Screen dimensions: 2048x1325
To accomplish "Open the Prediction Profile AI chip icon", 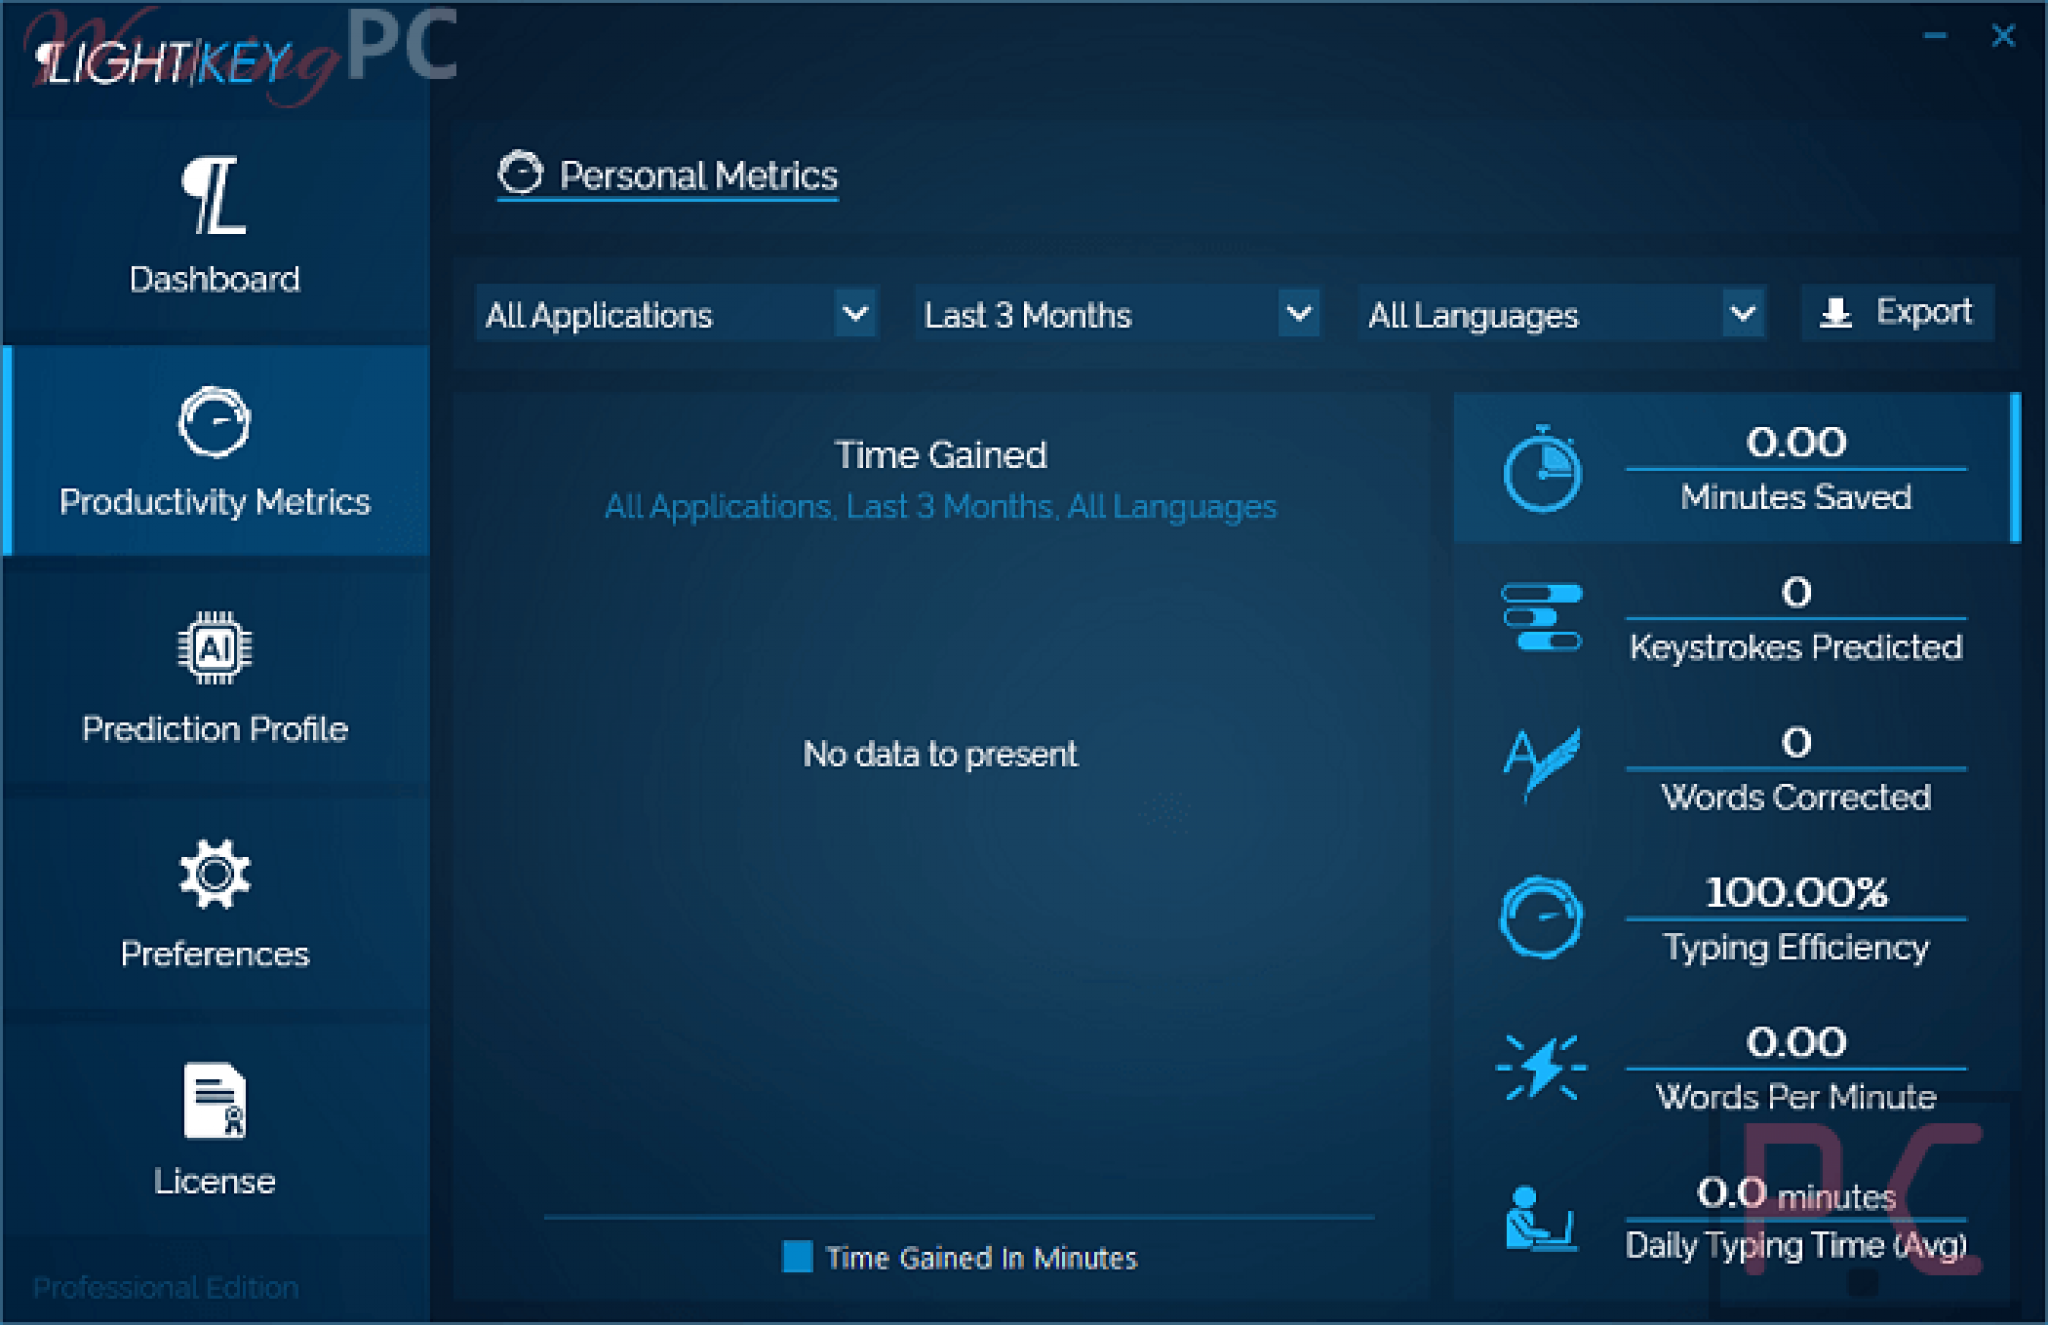I will click(215, 648).
